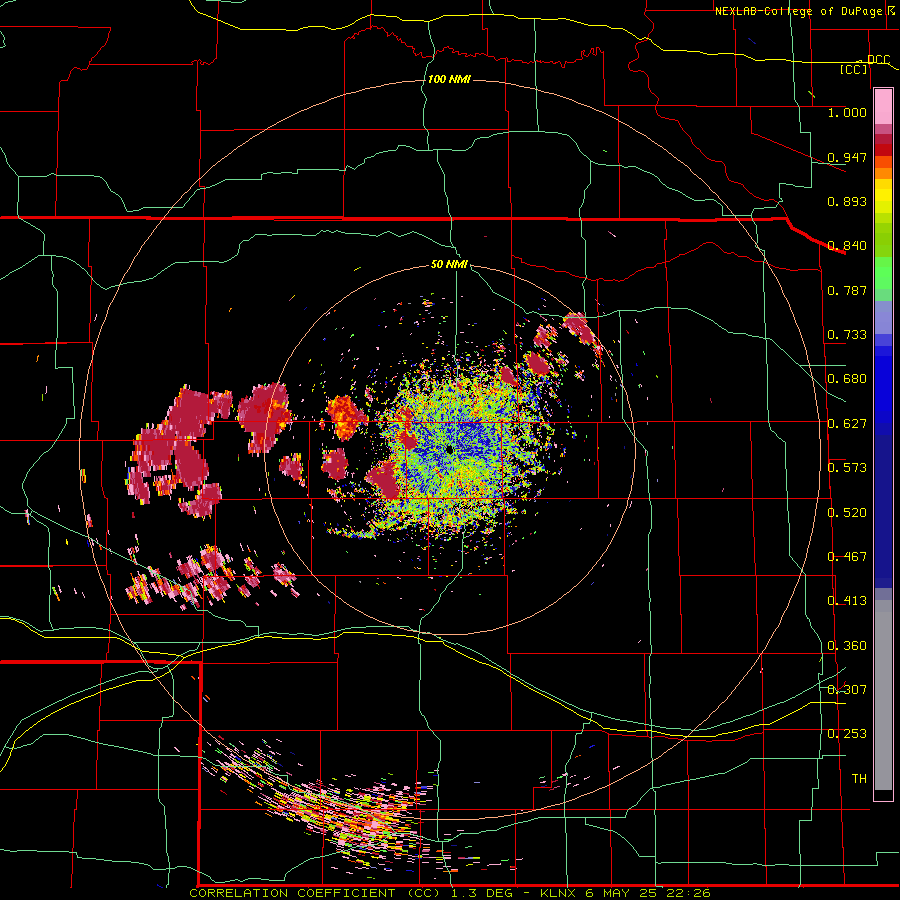Click the 0.520 color scale value
The width and height of the screenshot is (900, 900).
847,513
